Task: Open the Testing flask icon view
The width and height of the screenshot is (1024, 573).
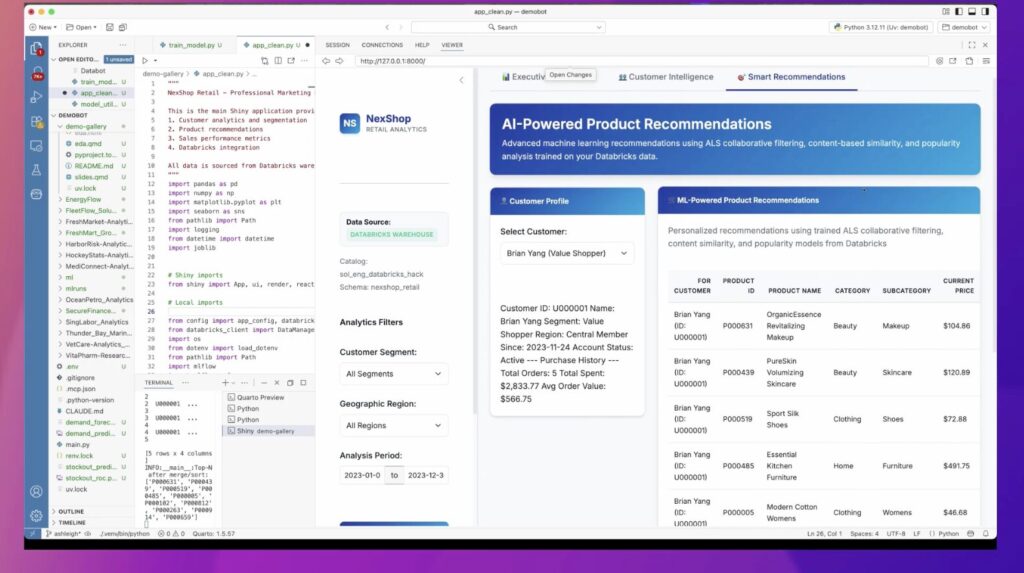Action: point(37,170)
